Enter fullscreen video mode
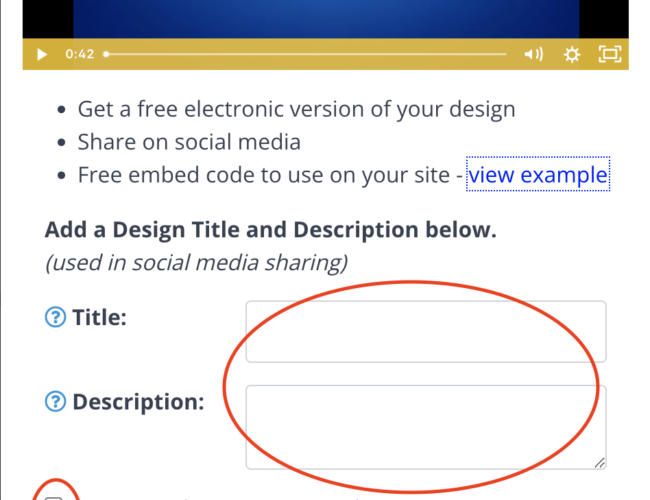 point(609,54)
